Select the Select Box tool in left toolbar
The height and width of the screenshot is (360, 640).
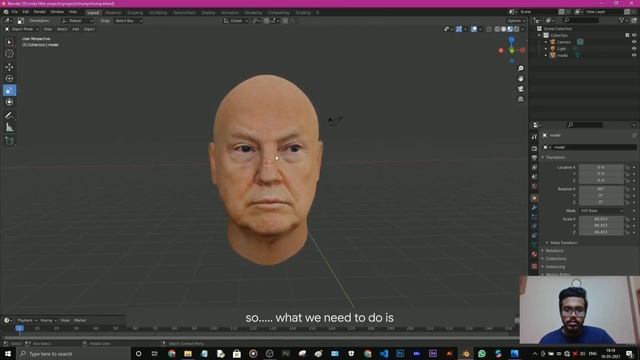9,42
